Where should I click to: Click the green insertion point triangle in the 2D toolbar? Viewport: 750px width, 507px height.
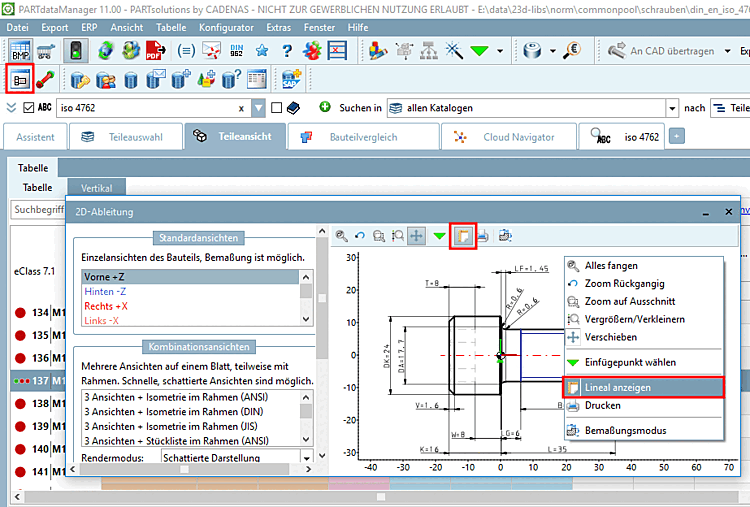tap(439, 236)
